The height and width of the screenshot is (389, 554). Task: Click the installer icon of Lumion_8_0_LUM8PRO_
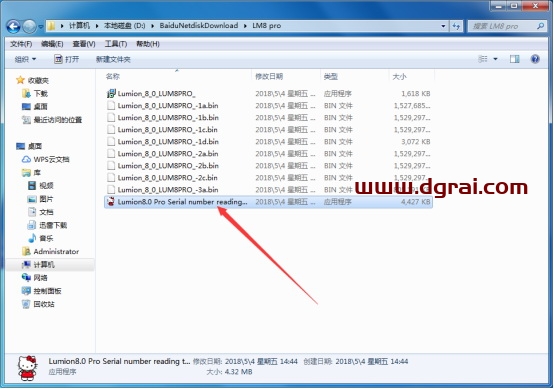pyautogui.click(x=111, y=93)
